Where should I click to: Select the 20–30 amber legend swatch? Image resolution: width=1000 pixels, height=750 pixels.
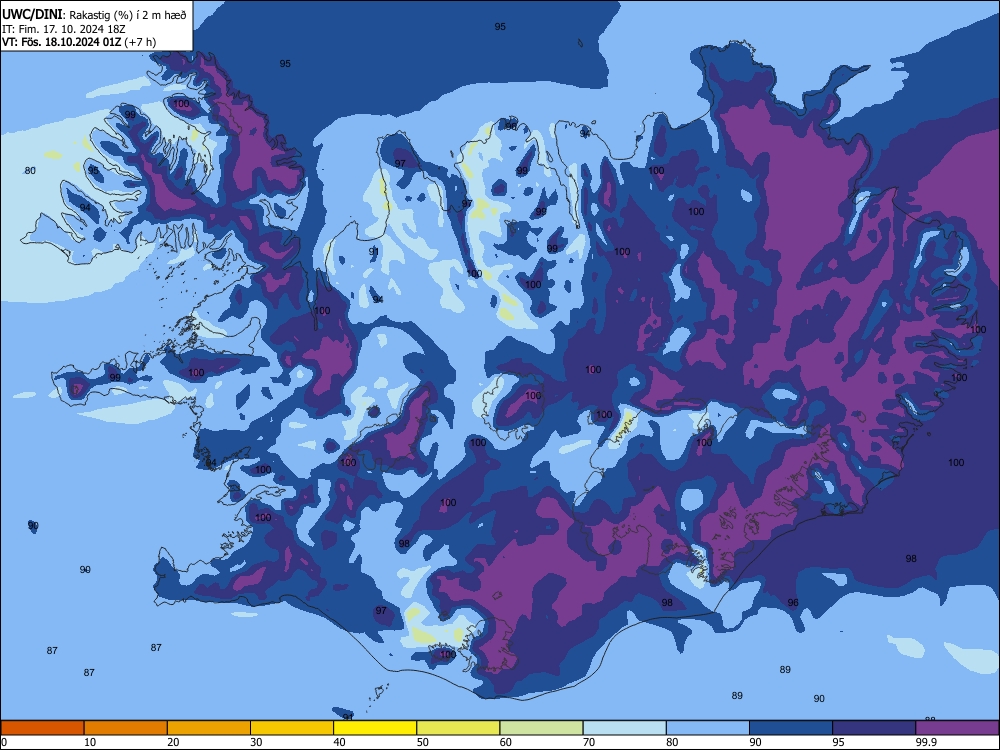point(209,728)
